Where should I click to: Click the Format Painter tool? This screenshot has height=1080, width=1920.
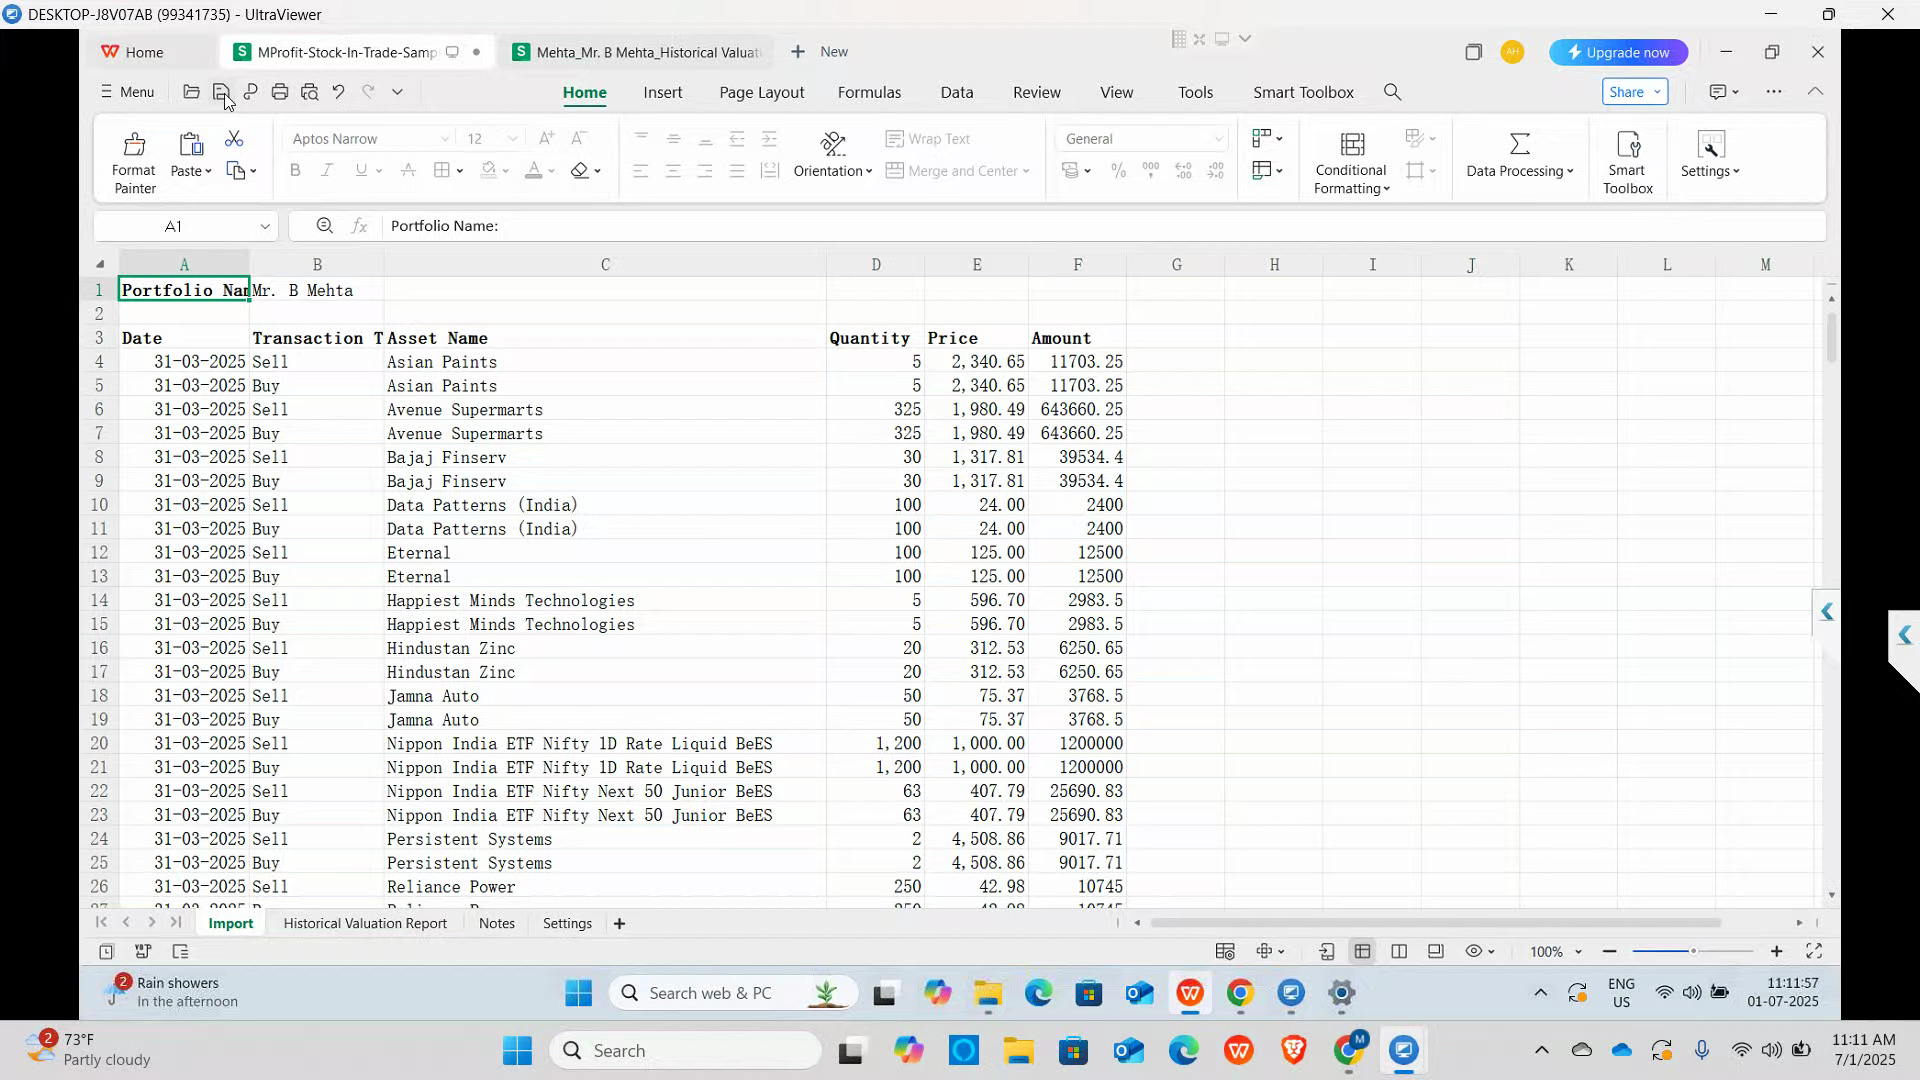point(134,163)
